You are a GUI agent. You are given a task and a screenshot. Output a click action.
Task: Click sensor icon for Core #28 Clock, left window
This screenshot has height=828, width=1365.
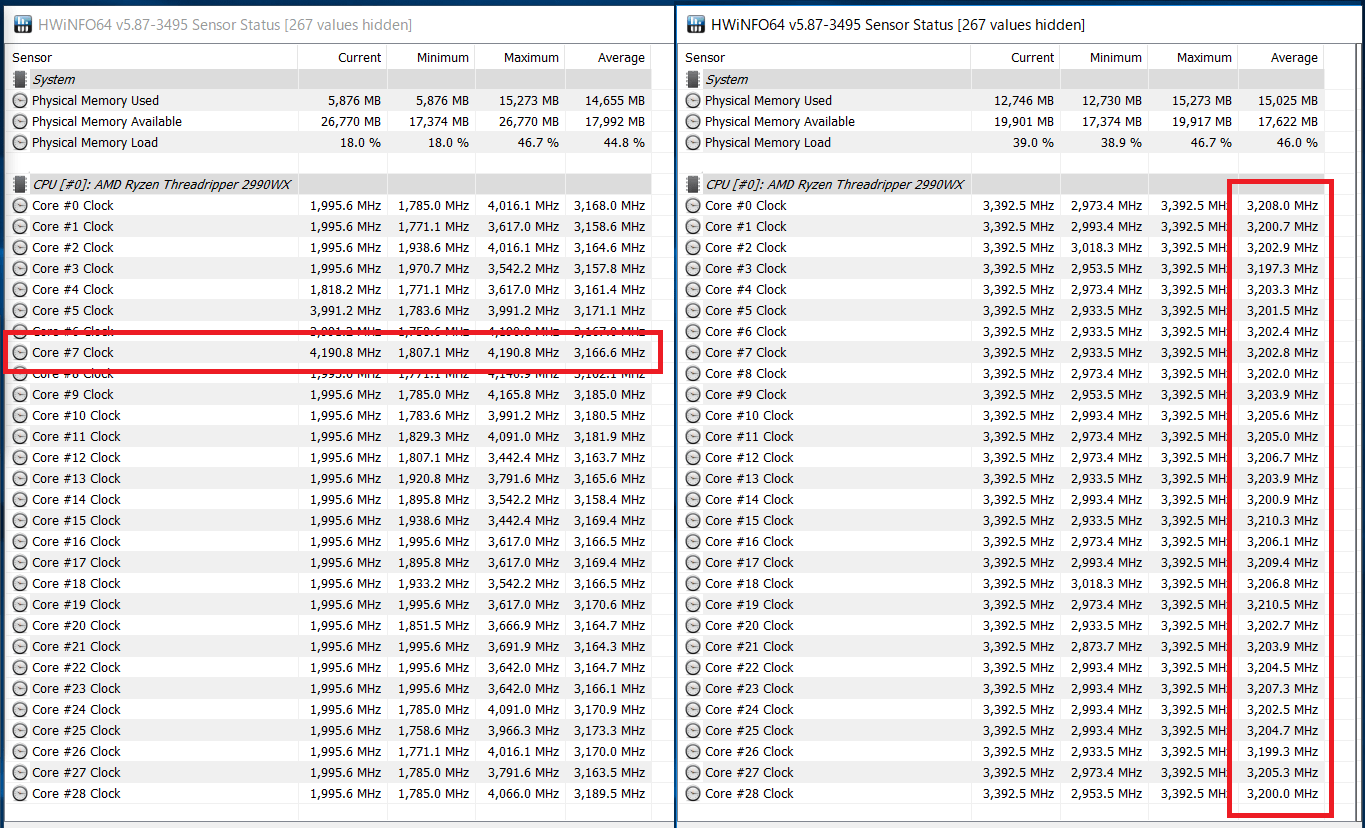20,793
